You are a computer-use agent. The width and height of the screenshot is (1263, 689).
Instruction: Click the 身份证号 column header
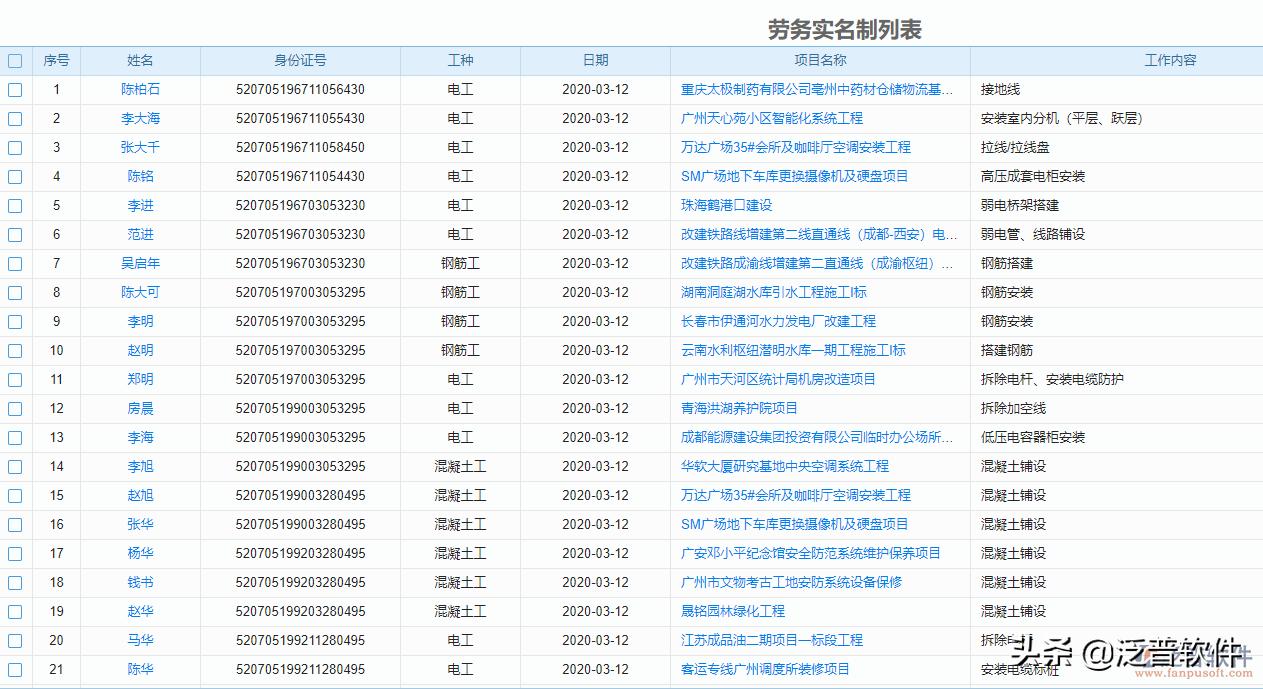302,60
